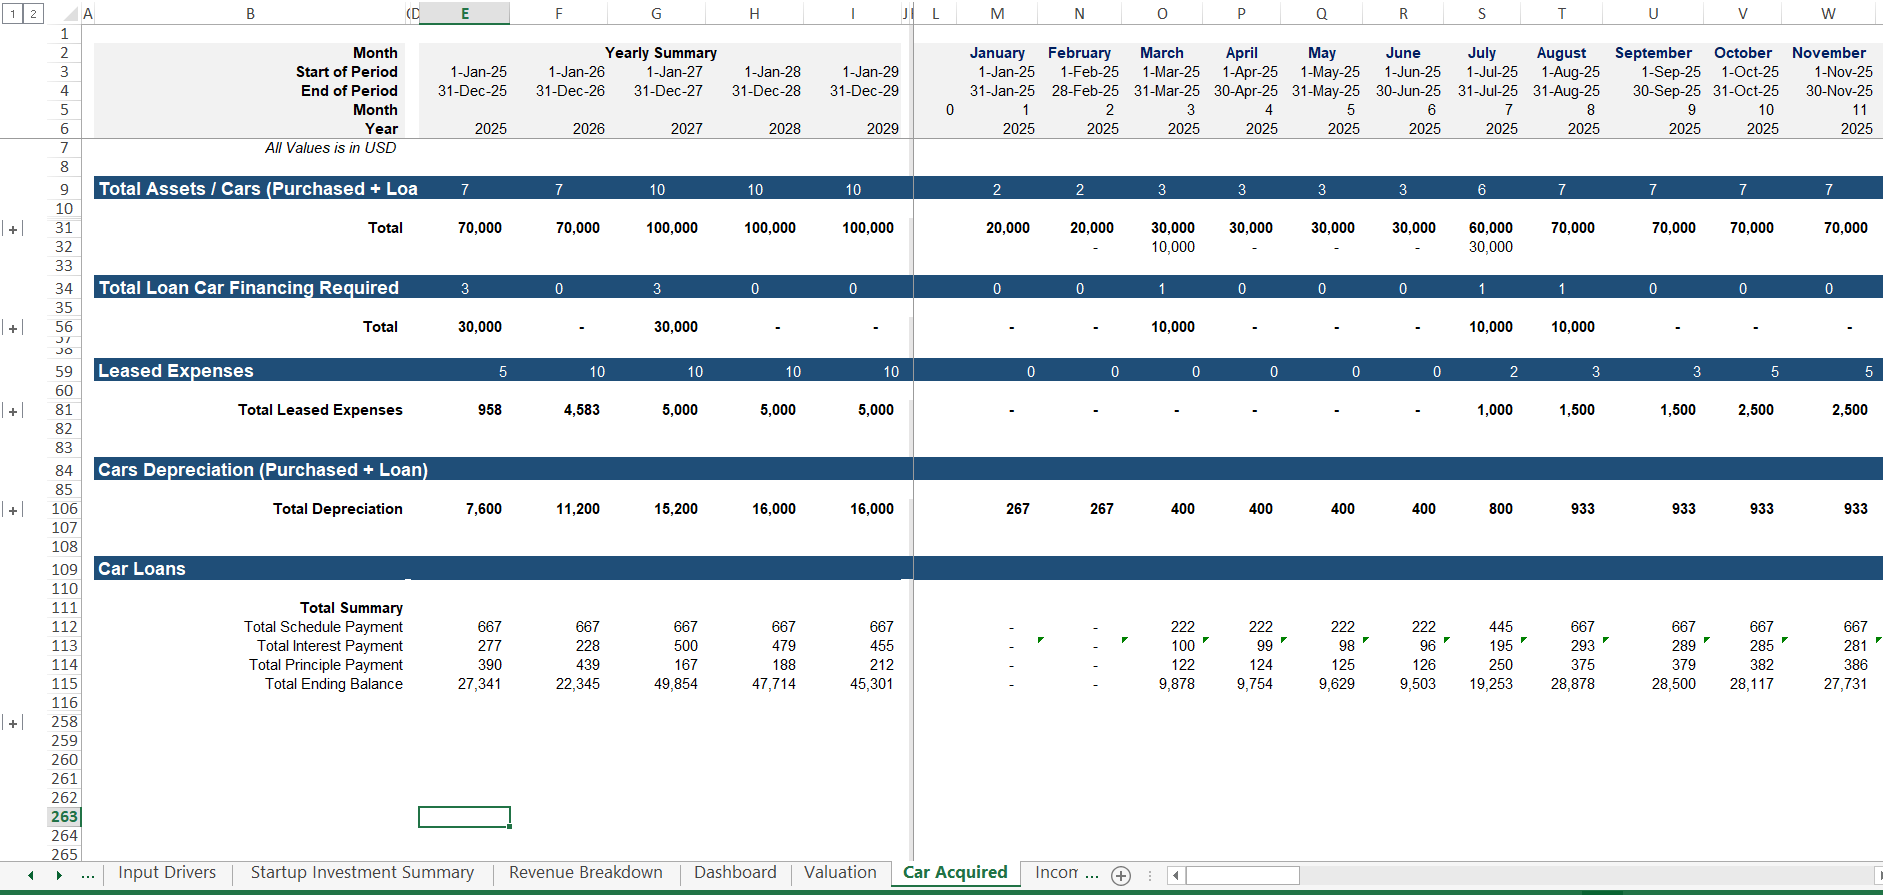Select row 112 header
The height and width of the screenshot is (895, 1883).
[64, 627]
